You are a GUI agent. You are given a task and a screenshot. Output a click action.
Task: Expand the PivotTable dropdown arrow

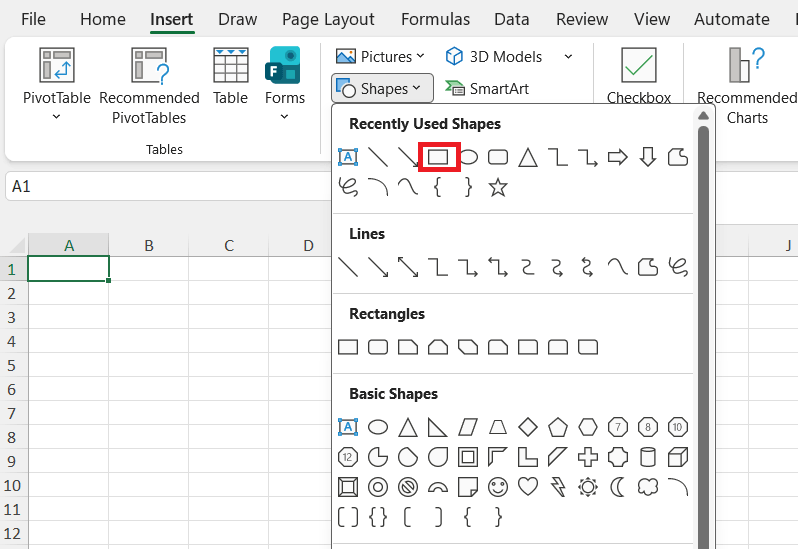tap(56, 117)
